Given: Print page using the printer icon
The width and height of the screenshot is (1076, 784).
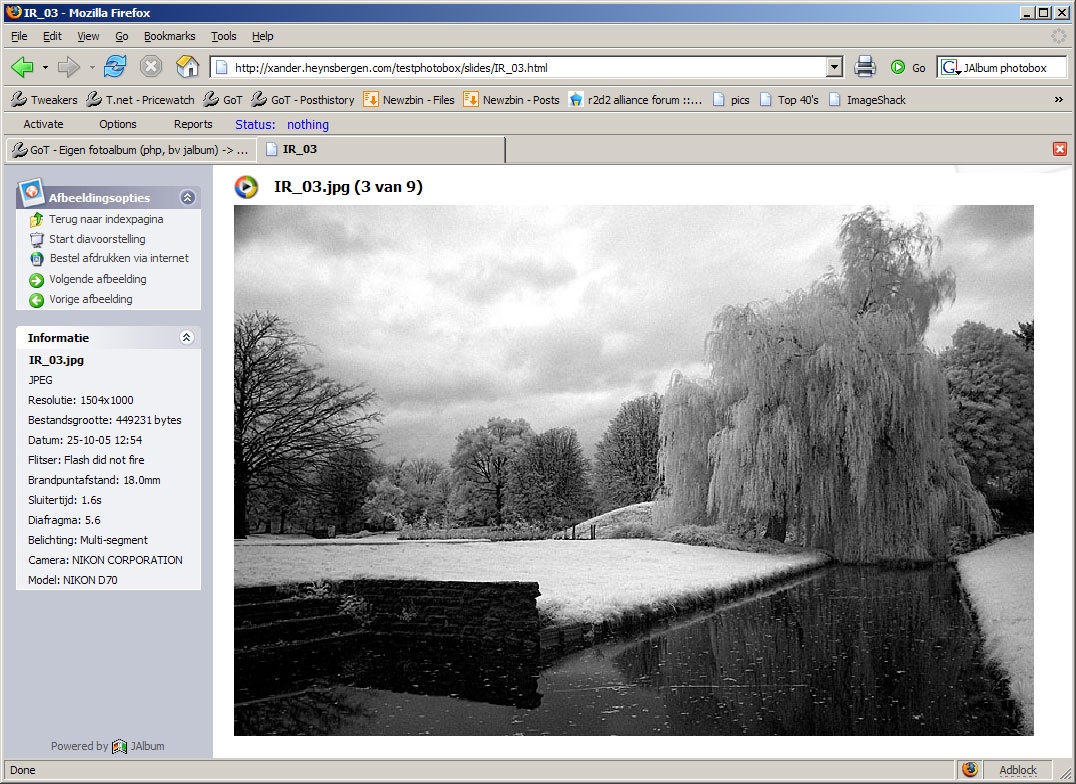Looking at the screenshot, I should [865, 67].
